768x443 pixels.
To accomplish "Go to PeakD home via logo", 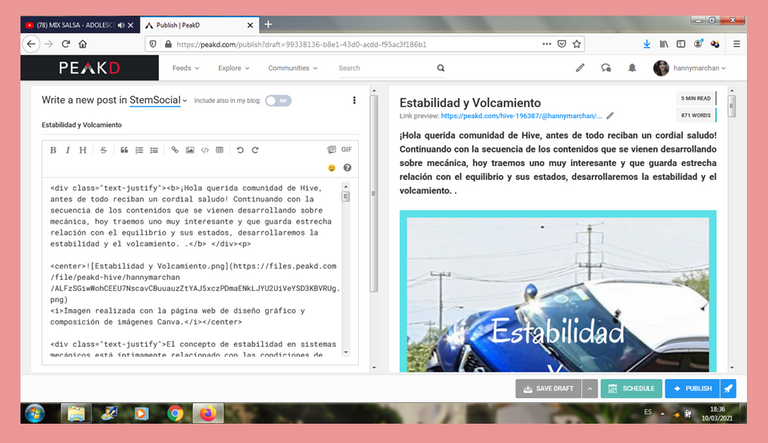I will [90, 68].
